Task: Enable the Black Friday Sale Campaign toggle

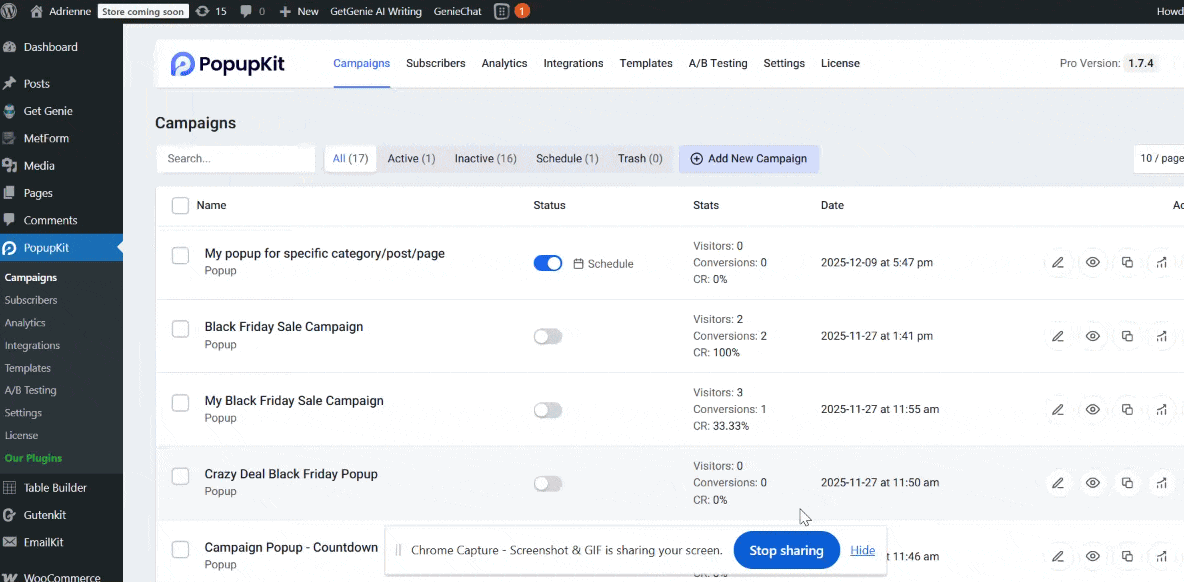Action: click(548, 337)
